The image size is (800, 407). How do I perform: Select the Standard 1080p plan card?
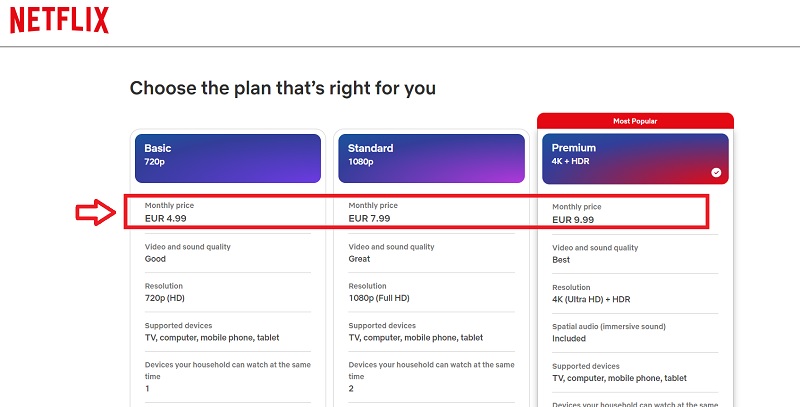[431, 159]
